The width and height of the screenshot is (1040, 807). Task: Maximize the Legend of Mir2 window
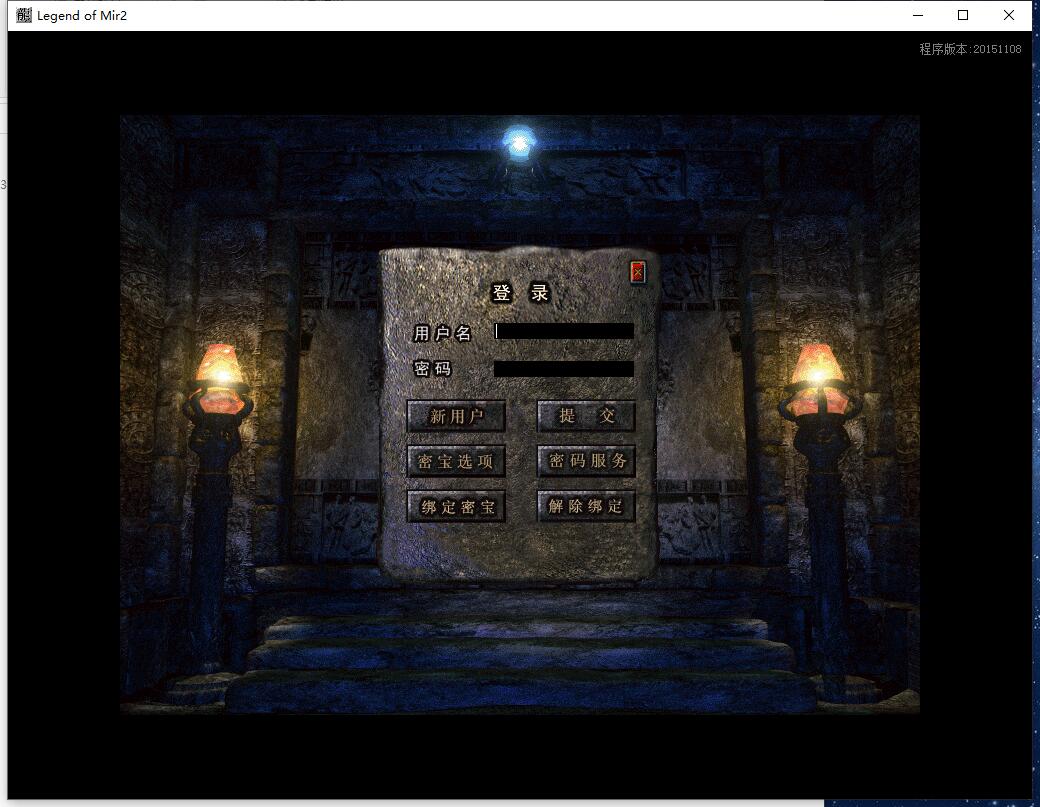(x=963, y=15)
